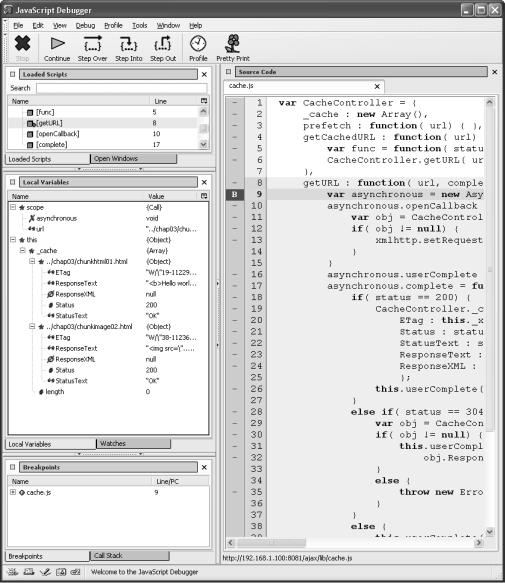This screenshot has width=505, height=583.
Task: Select the [openCallback] function row
Action: (x=103, y=134)
